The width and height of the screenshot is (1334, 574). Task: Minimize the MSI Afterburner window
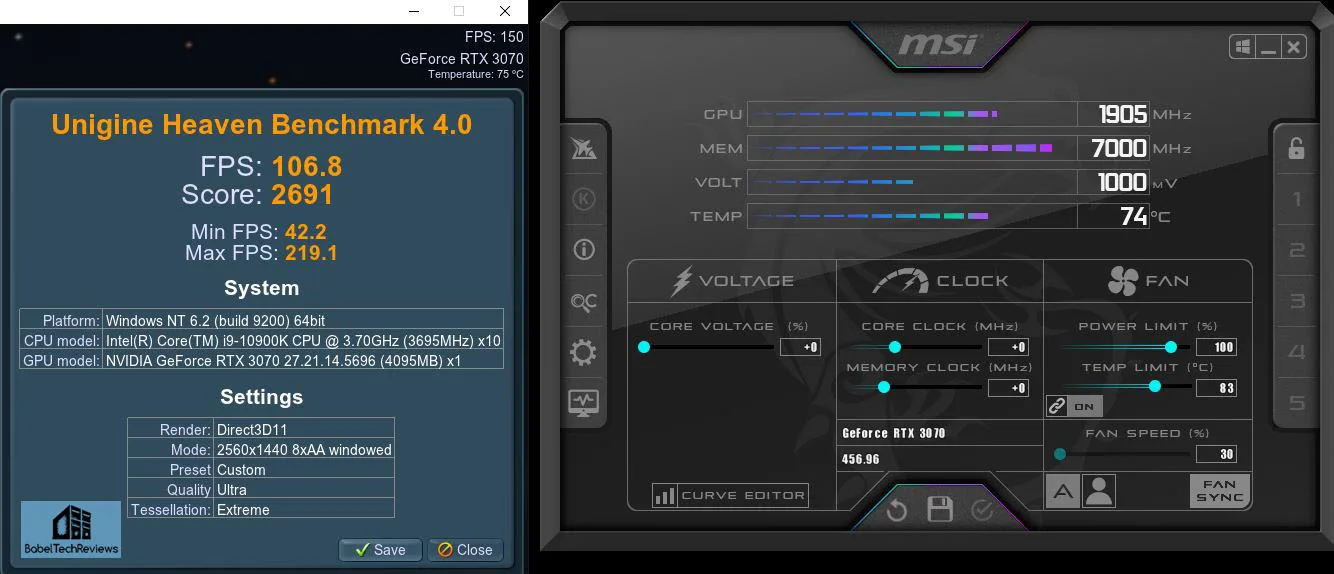(x=1269, y=47)
